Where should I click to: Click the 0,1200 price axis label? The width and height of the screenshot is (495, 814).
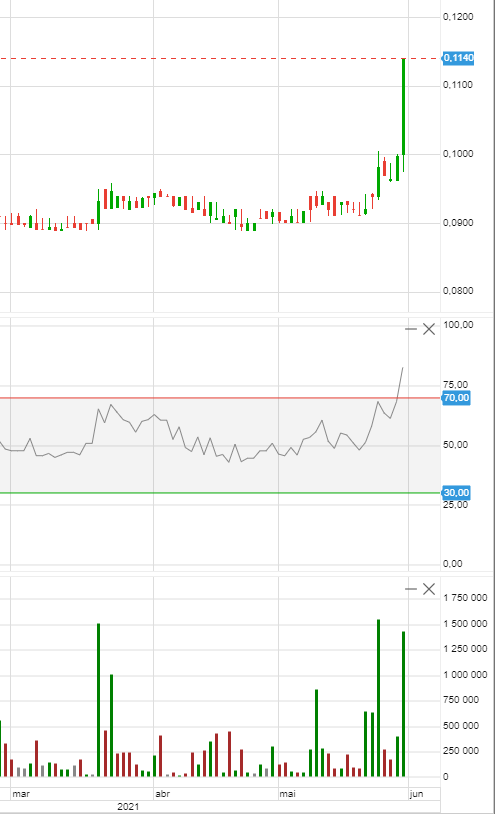click(458, 17)
